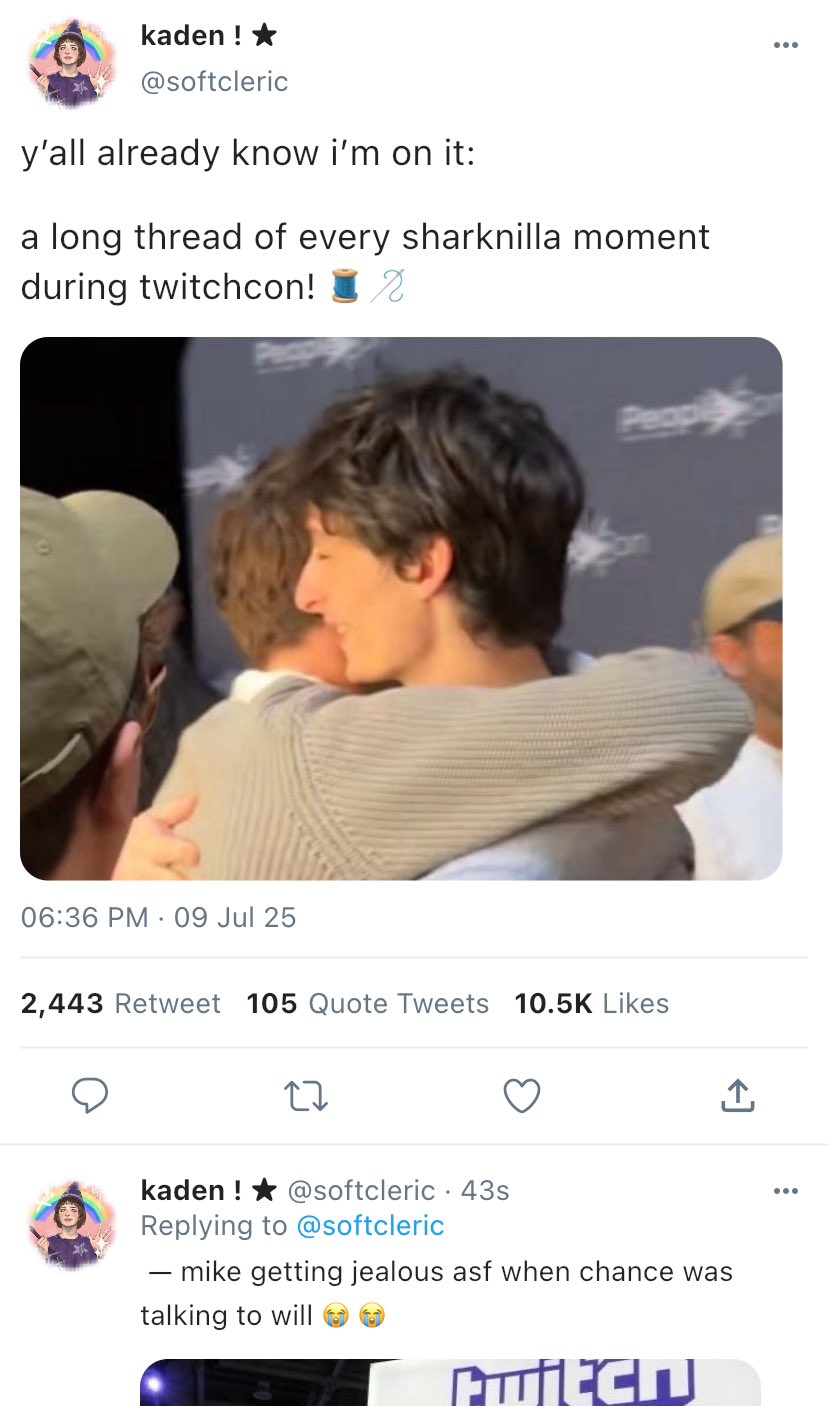Click the reply speech bubble icon
828x1406 pixels.
pyautogui.click(x=91, y=1097)
